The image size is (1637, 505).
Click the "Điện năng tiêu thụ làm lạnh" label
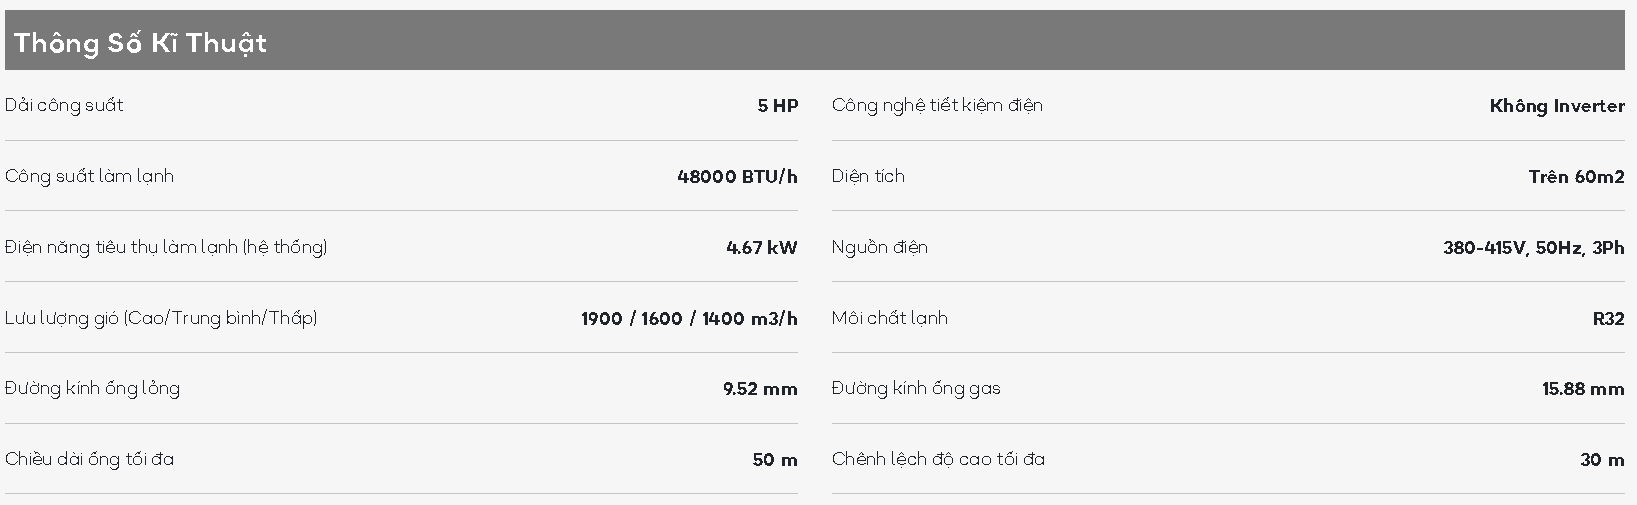tap(166, 248)
